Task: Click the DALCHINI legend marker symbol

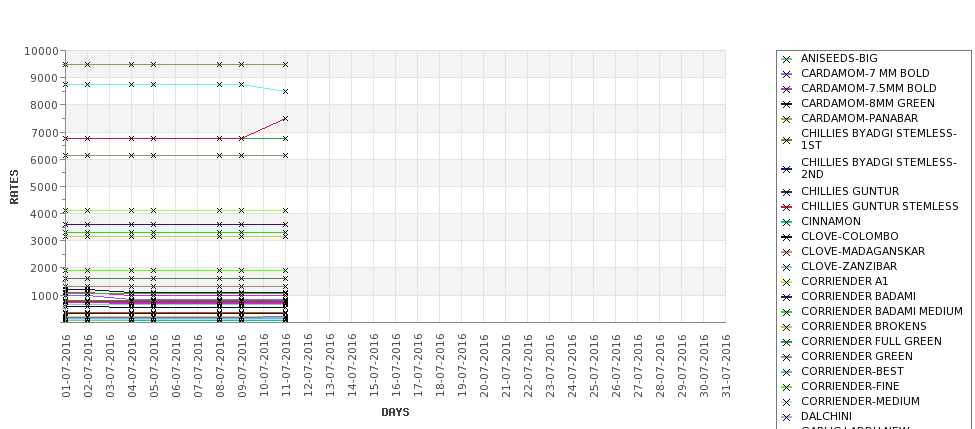Action: click(x=787, y=417)
